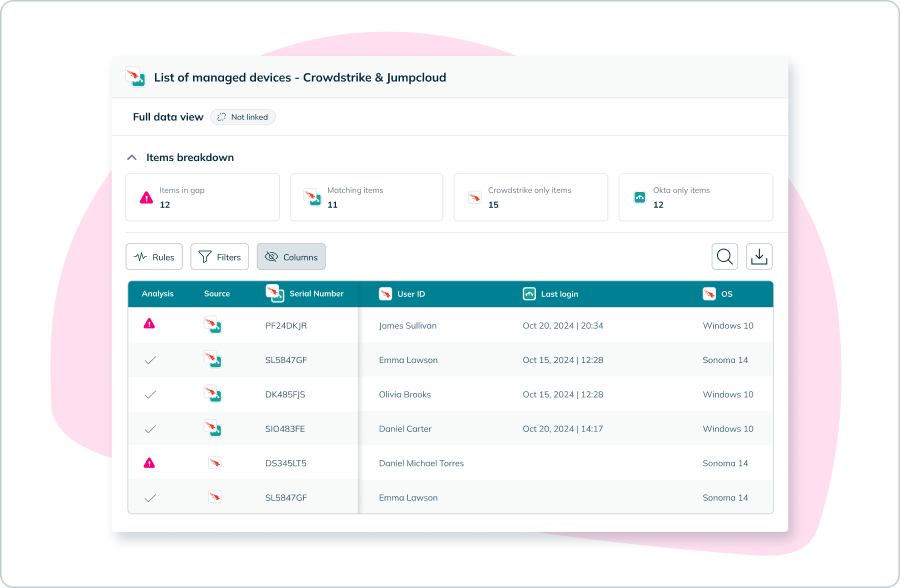
Task: Click checkmark in DK485FJS row
Action: pyautogui.click(x=150, y=395)
